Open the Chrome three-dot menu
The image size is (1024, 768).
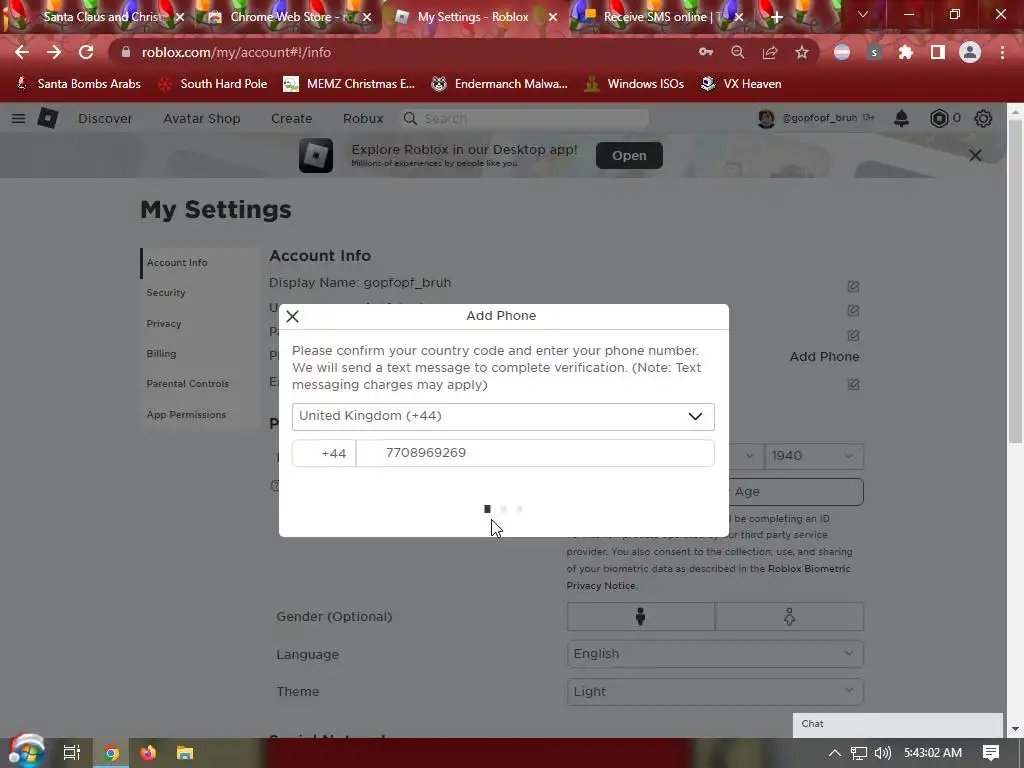click(x=1002, y=52)
